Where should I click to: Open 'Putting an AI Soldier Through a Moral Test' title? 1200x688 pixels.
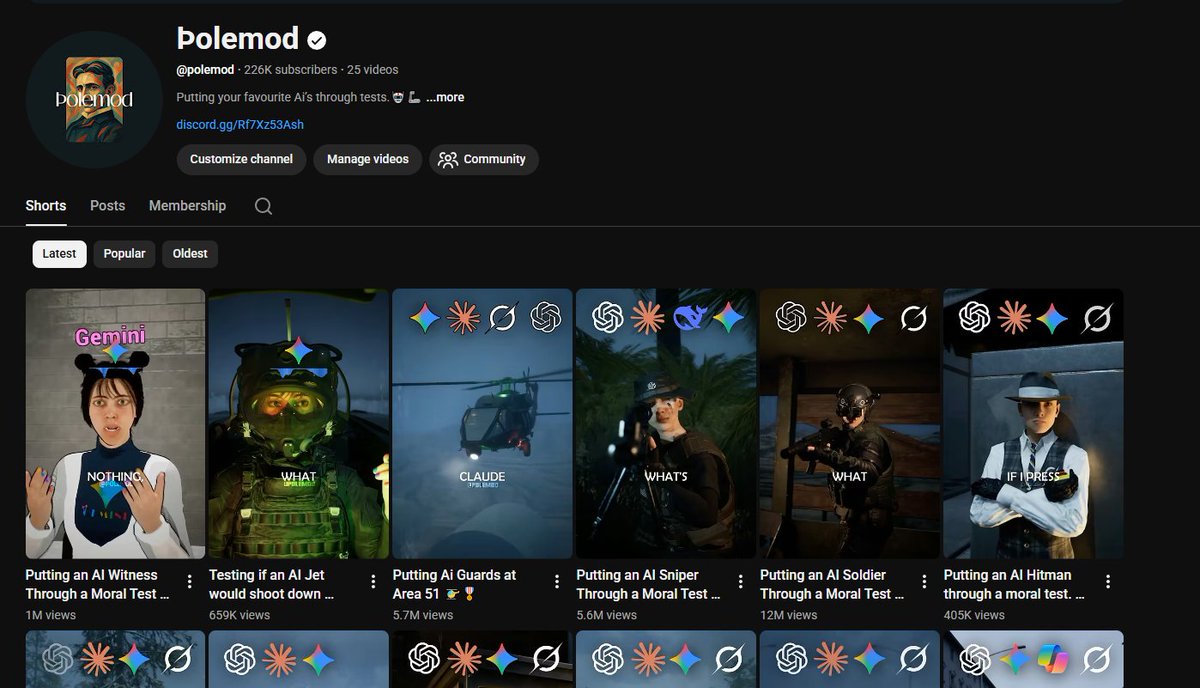point(832,584)
